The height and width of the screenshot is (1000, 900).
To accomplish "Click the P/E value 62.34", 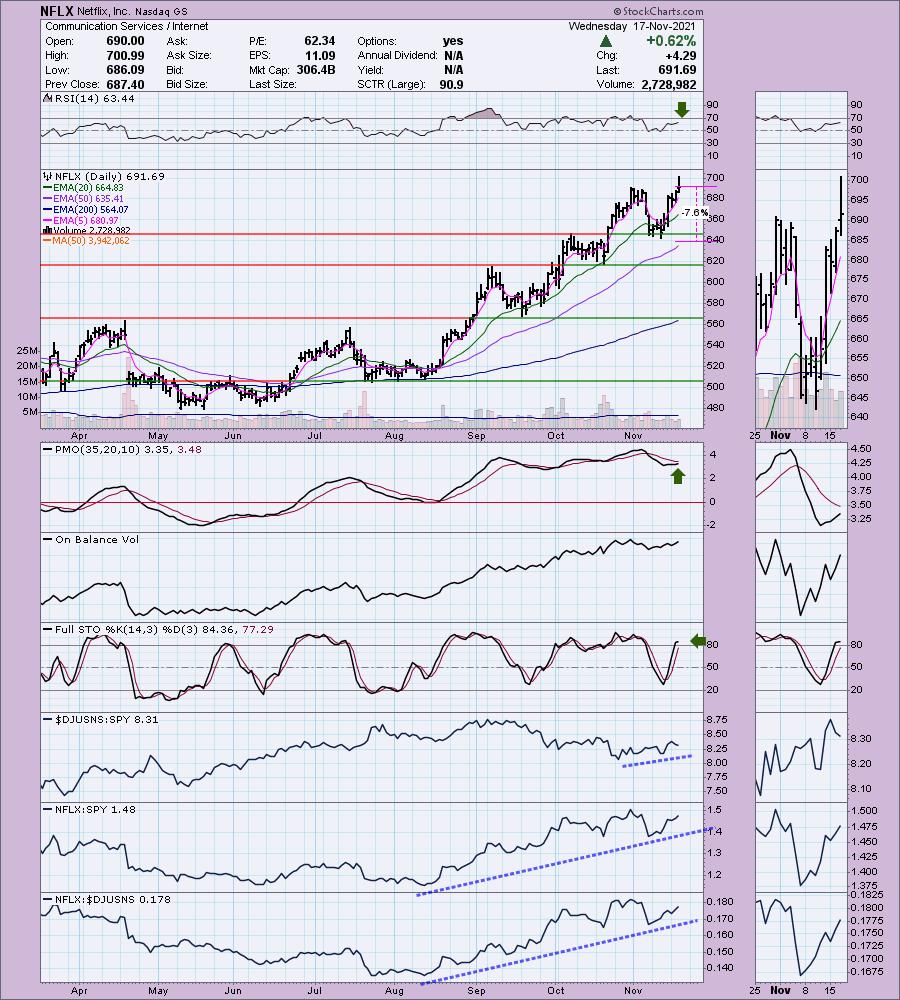I will click(320, 41).
